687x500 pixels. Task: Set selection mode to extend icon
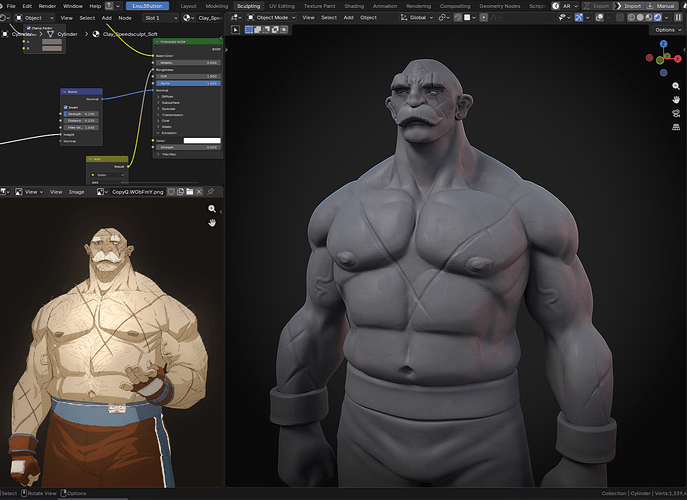(x=258, y=30)
